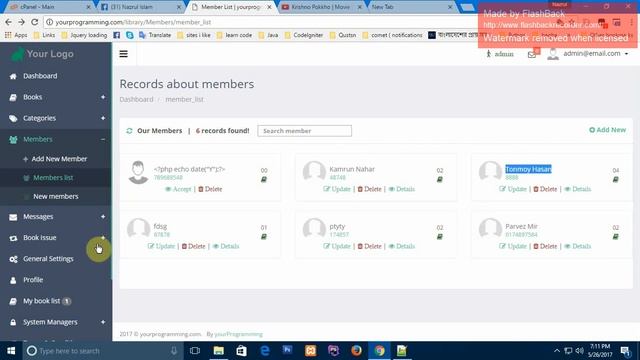Viewport: 640px width, 360px height.
Task: Expand the Books menu
Action: 103,97
